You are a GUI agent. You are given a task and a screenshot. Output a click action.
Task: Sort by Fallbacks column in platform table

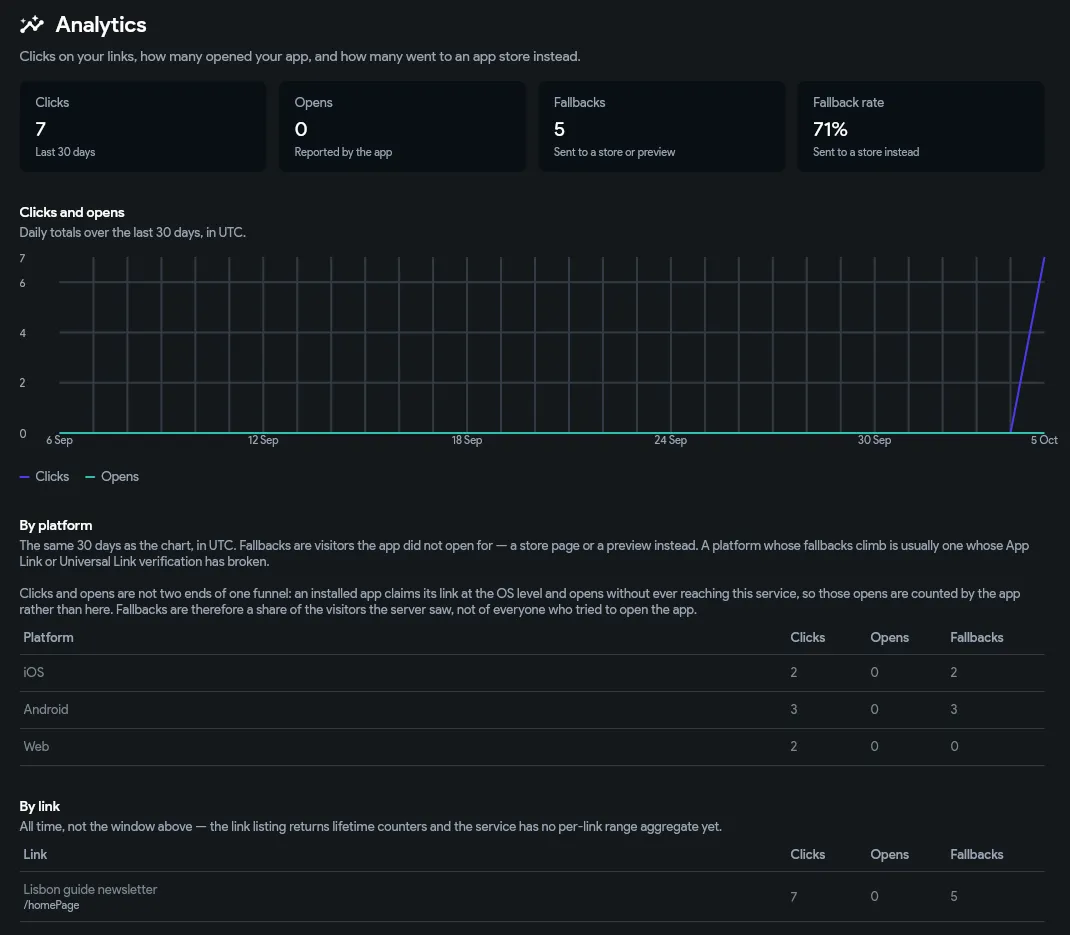977,637
